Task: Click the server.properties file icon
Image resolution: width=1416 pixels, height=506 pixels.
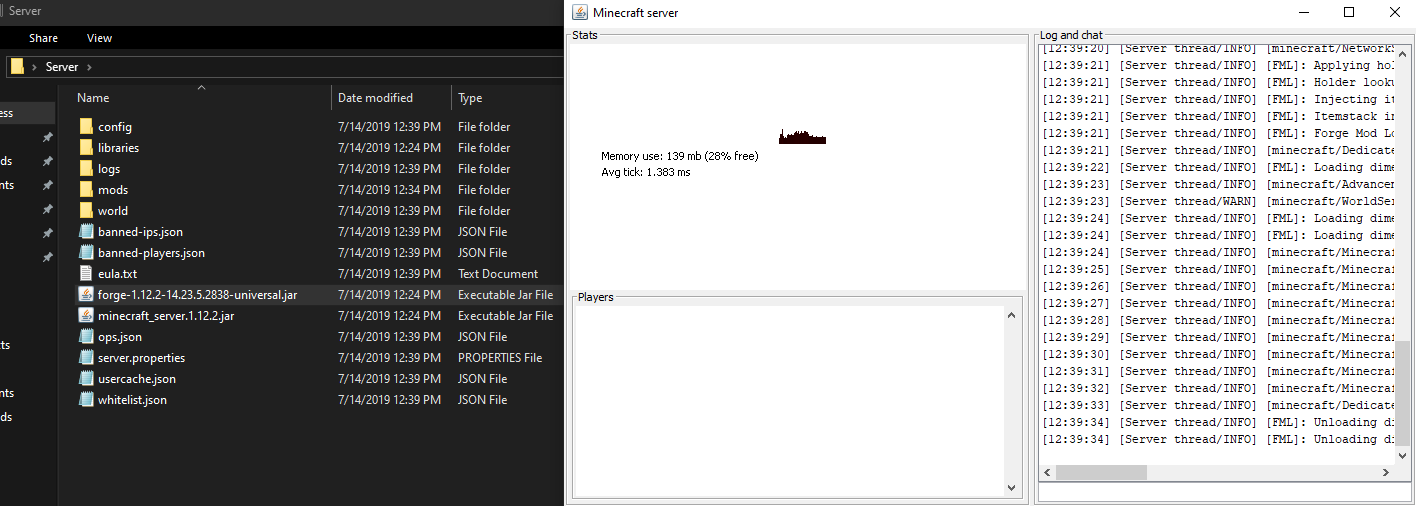Action: pyautogui.click(x=86, y=358)
